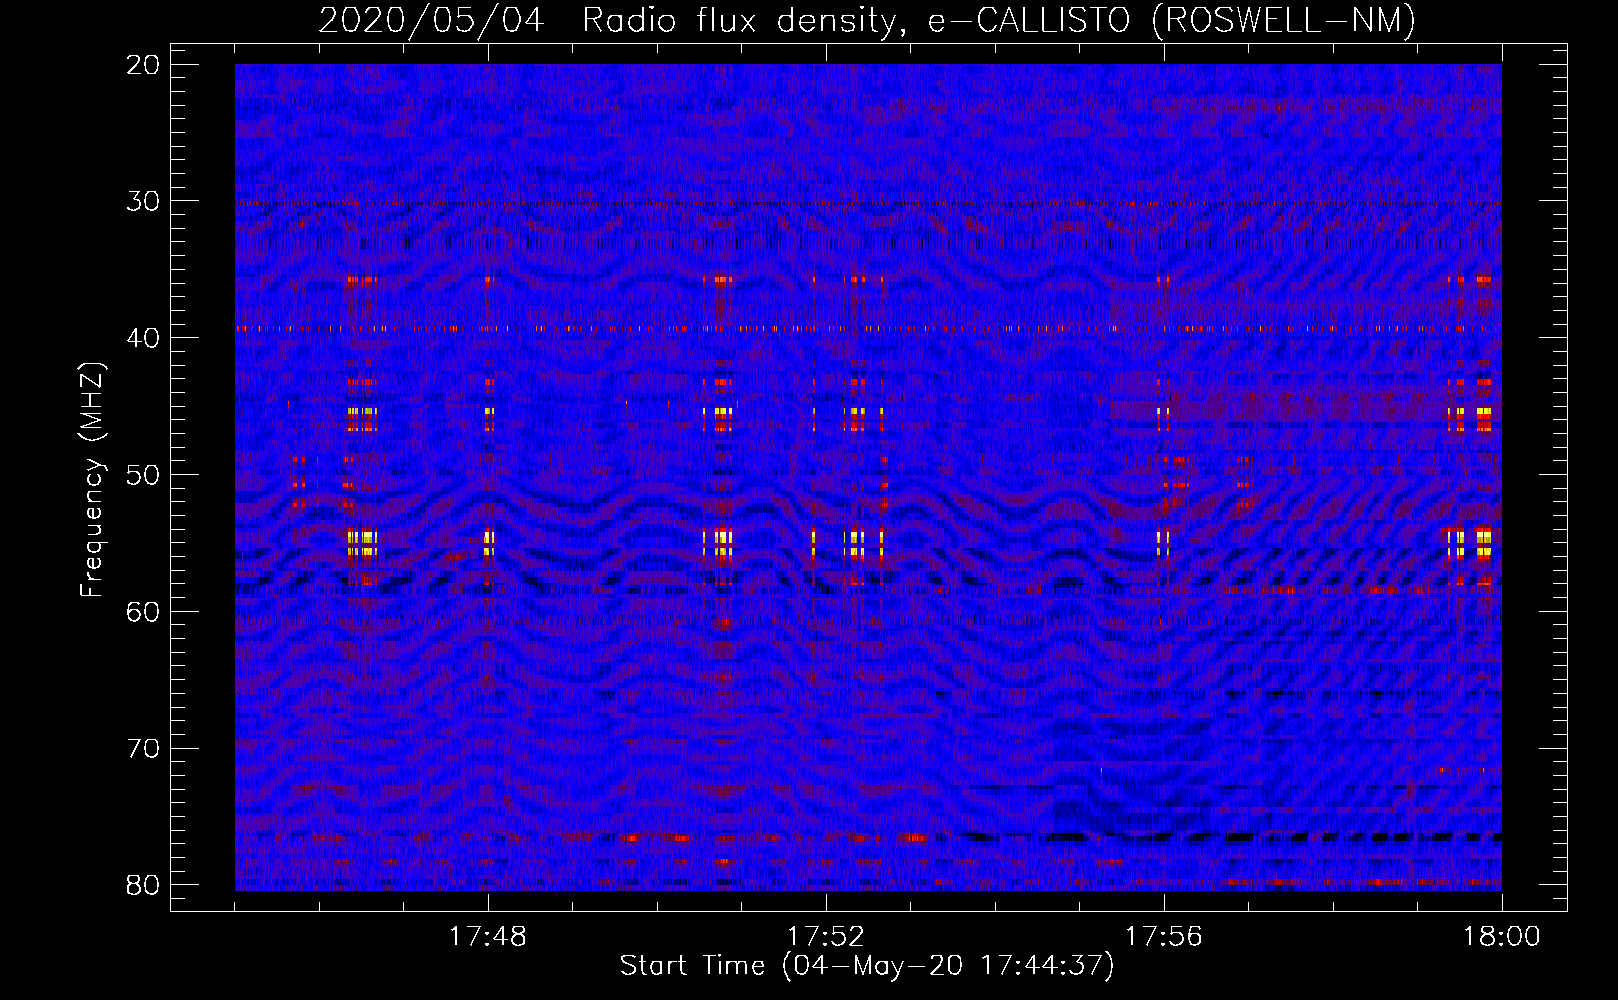This screenshot has width=1618, height=1000.
Task: Click the 40 MHz frequency label
Action: pyautogui.click(x=144, y=338)
